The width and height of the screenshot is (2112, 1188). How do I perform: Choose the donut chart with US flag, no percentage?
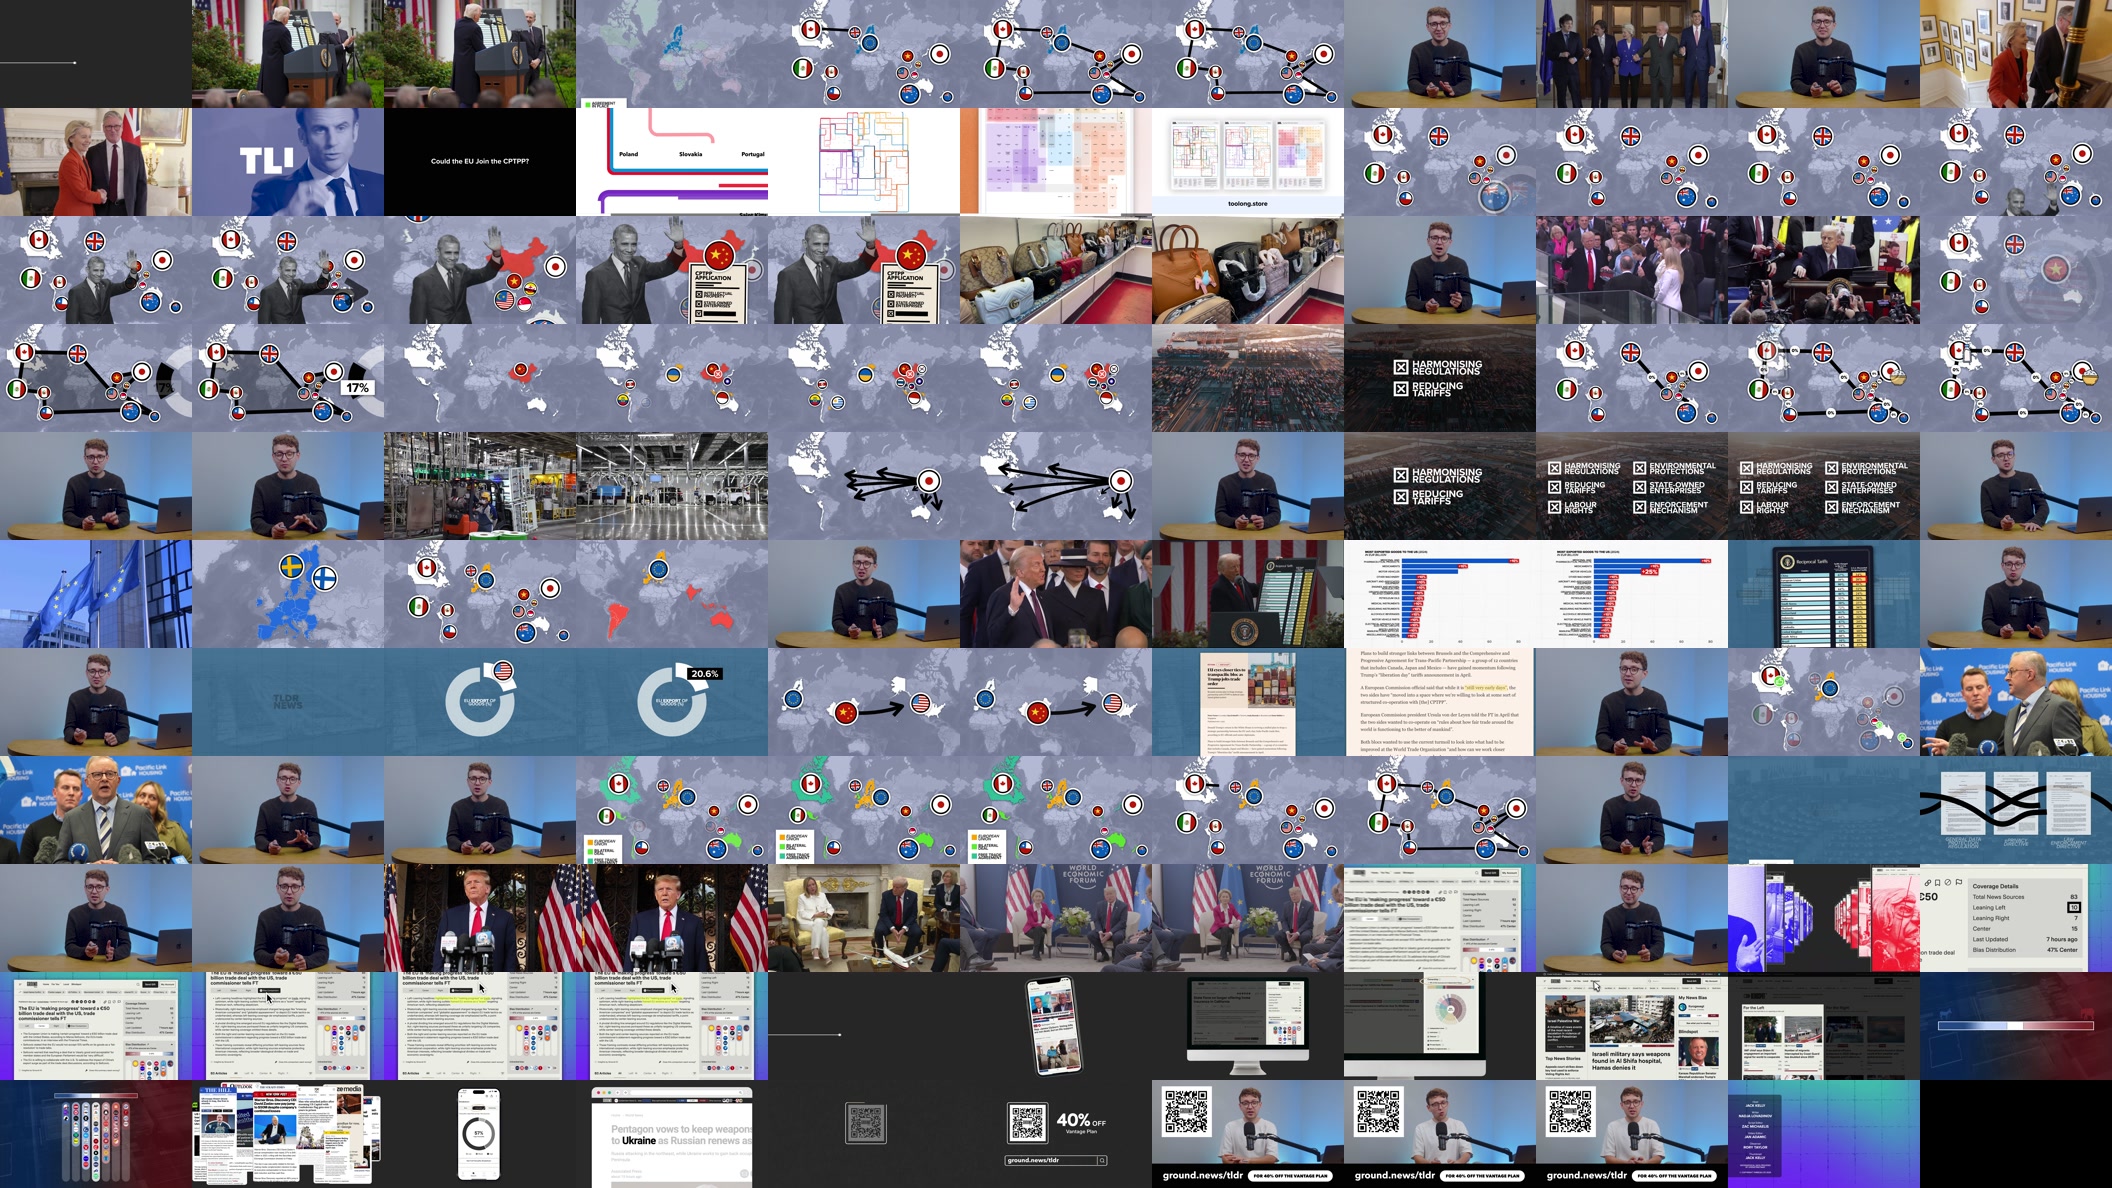pyautogui.click(x=480, y=702)
